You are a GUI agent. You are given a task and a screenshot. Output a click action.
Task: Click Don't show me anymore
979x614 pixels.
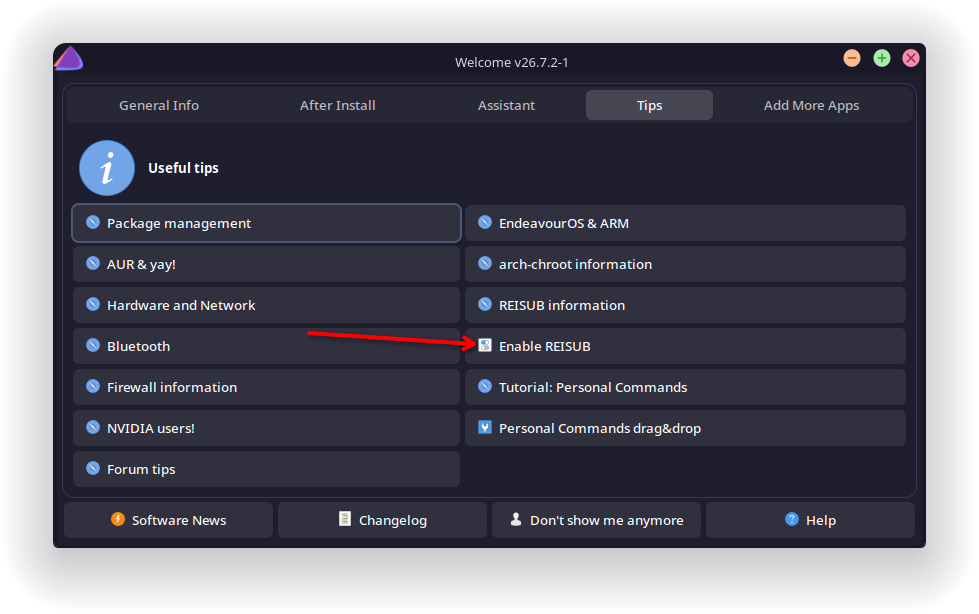click(596, 520)
